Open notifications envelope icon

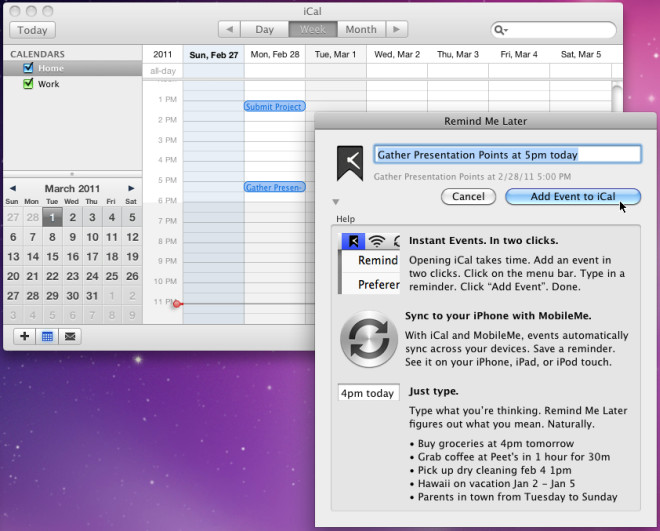70,336
